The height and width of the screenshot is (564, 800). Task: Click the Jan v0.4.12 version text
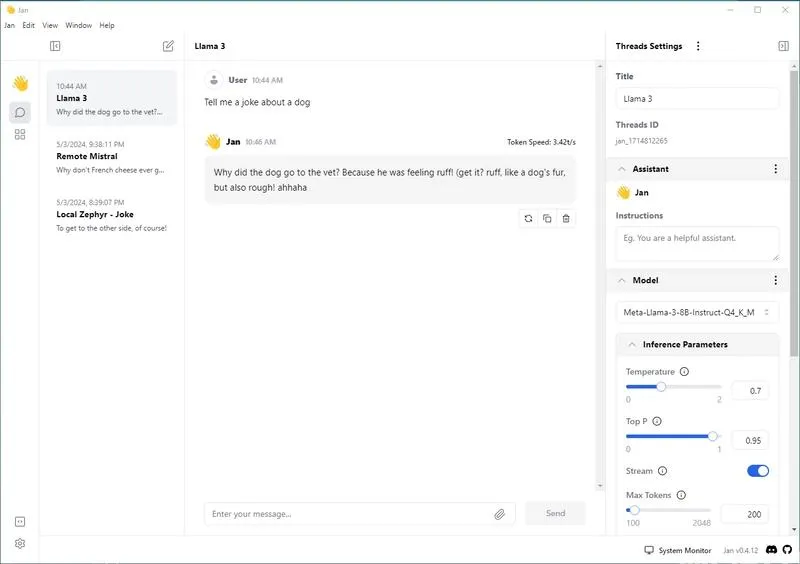[740, 550]
